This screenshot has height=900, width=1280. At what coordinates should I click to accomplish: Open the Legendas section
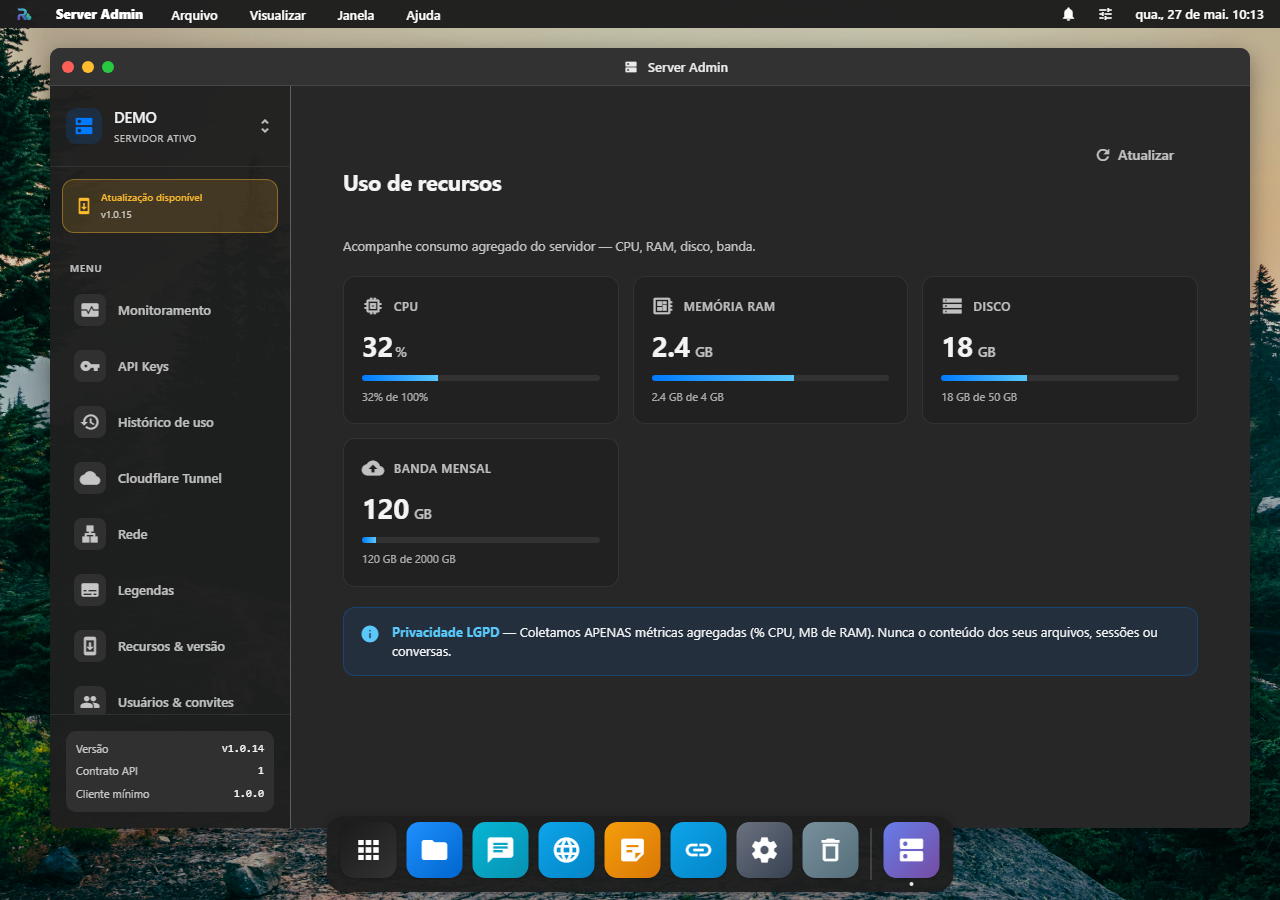point(170,590)
